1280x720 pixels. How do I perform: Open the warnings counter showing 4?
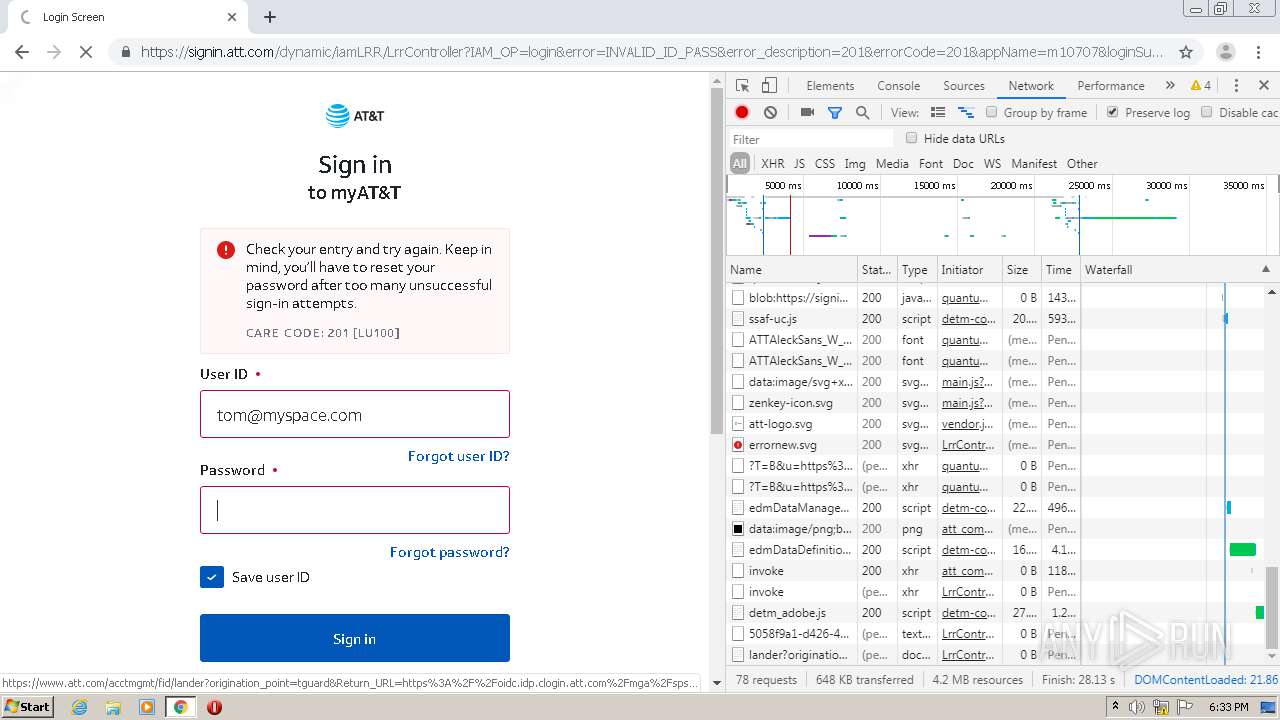click(x=1201, y=86)
